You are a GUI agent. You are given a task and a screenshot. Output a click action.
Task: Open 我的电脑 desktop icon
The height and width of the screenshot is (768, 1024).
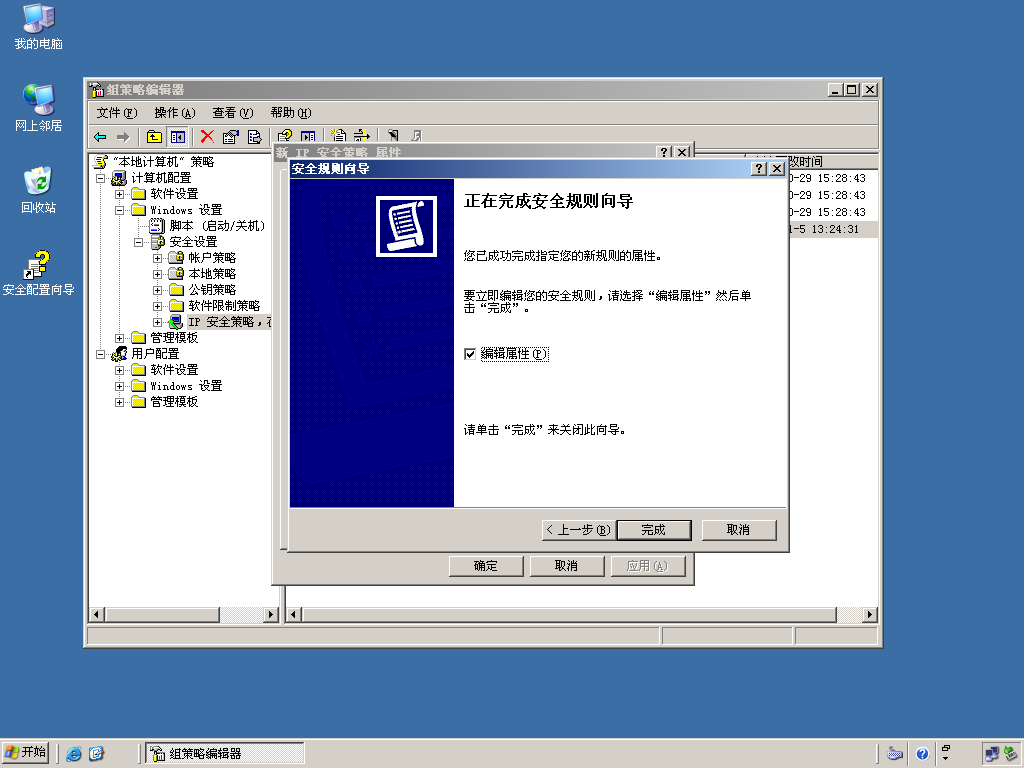pyautogui.click(x=39, y=27)
